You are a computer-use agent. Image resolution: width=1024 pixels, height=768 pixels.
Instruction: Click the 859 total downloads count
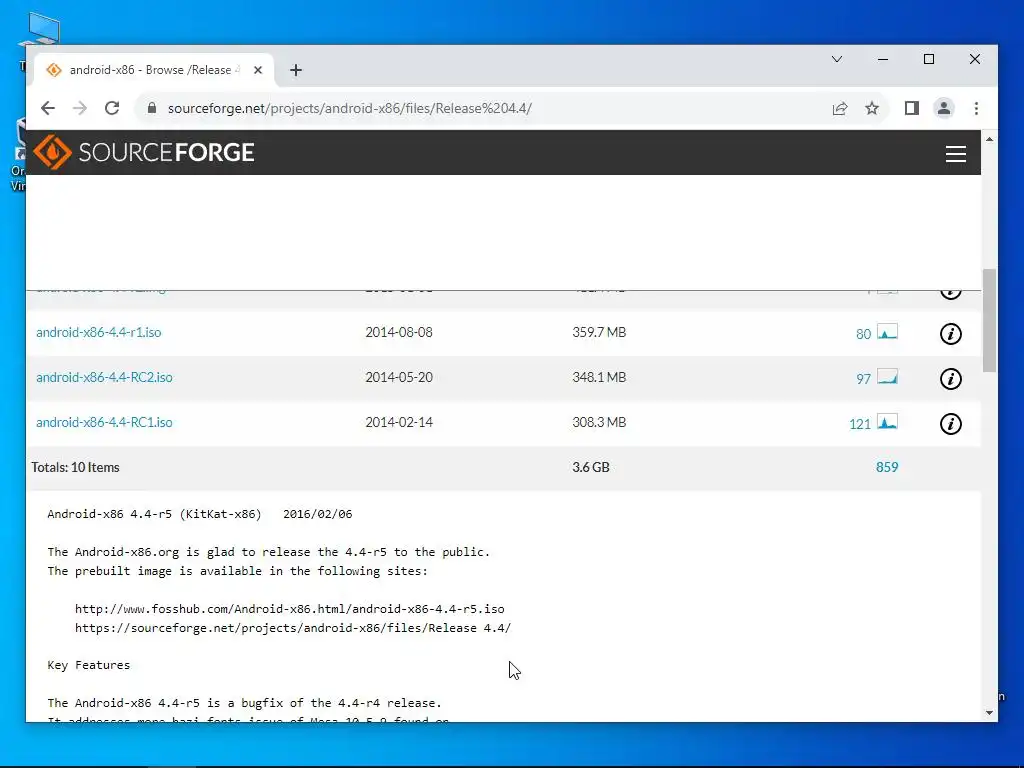[x=887, y=467]
